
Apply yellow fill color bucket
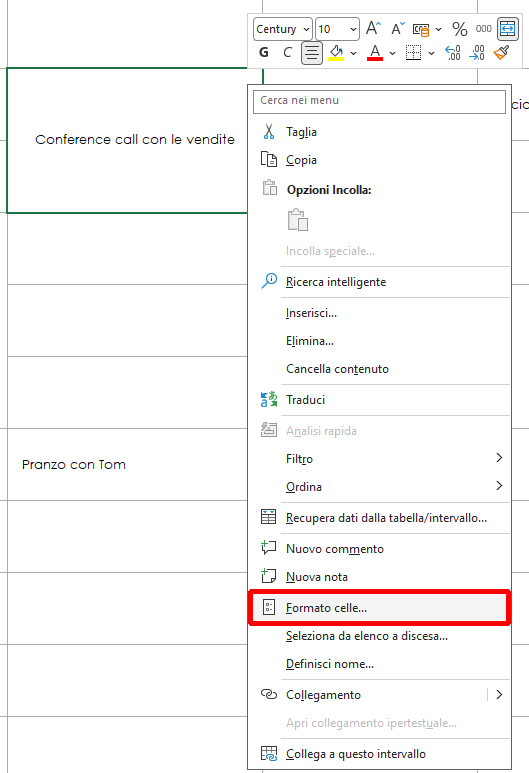(x=336, y=52)
